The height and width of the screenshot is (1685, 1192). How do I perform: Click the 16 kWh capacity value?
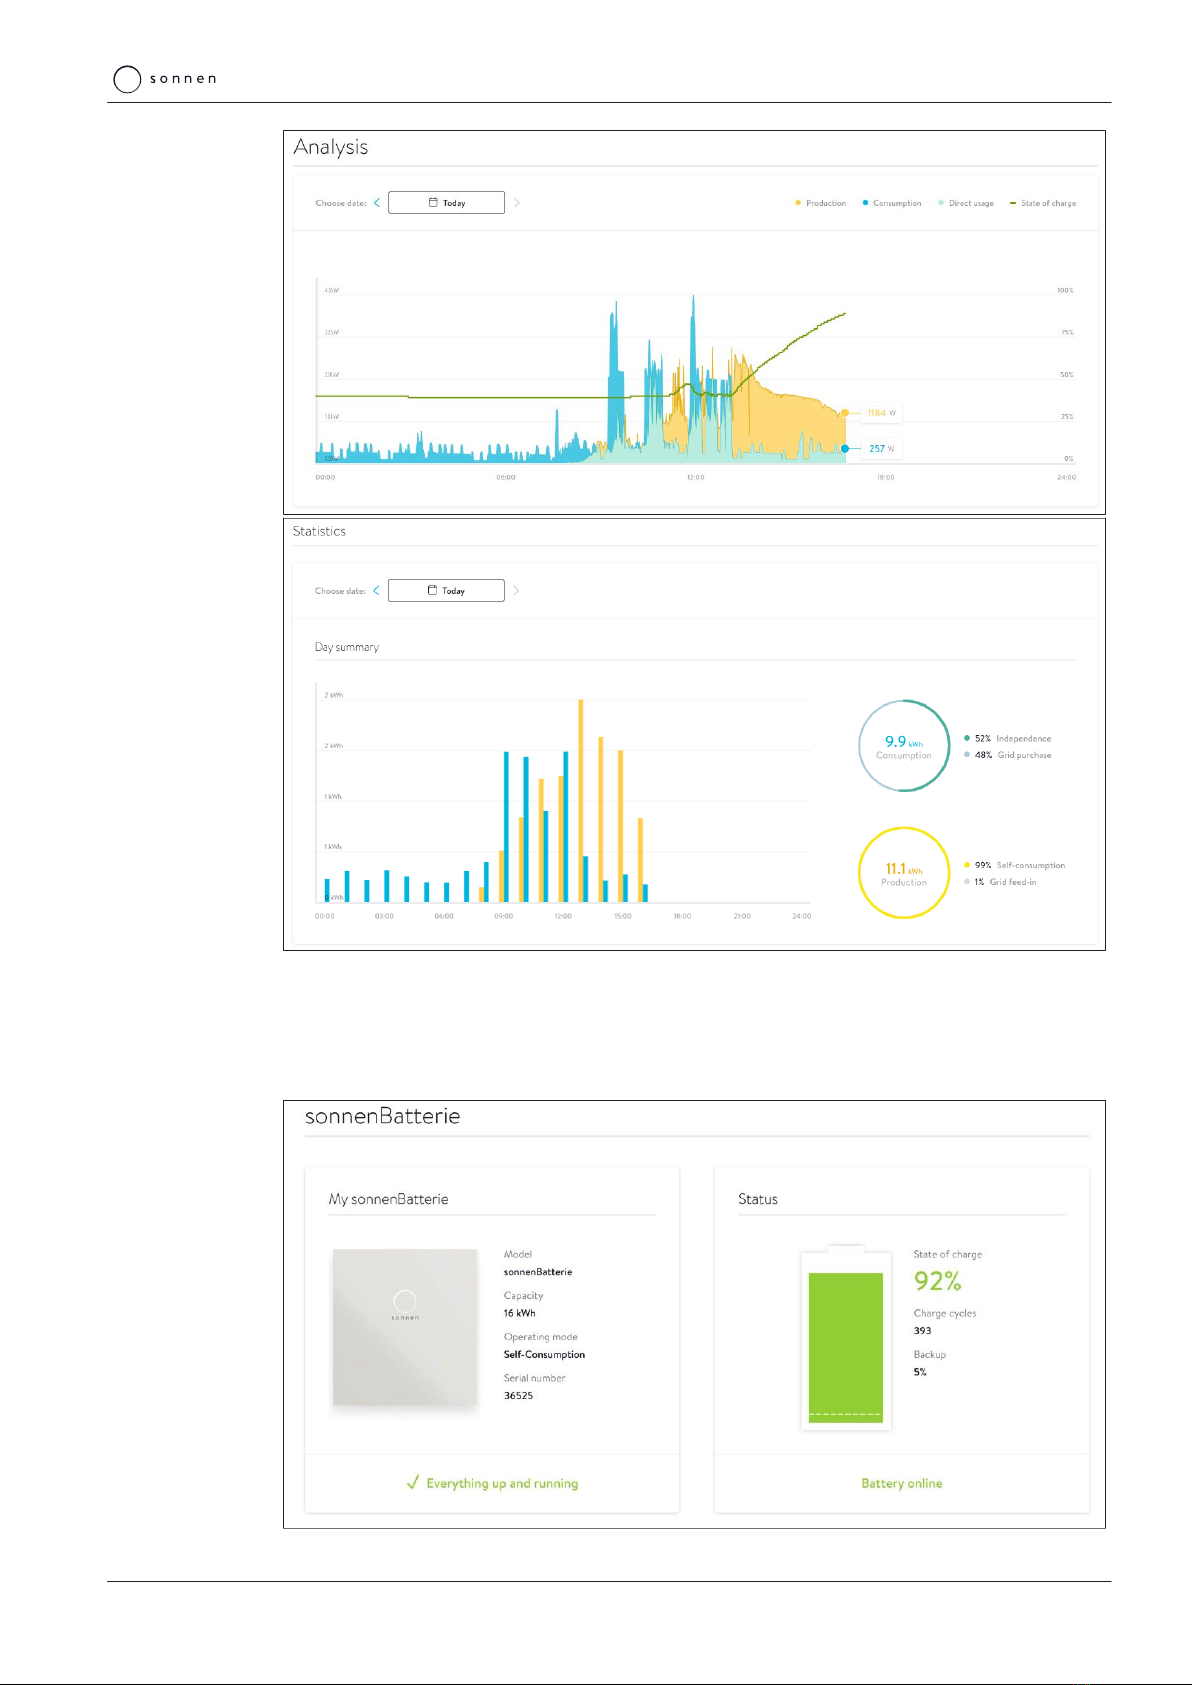tap(519, 1313)
